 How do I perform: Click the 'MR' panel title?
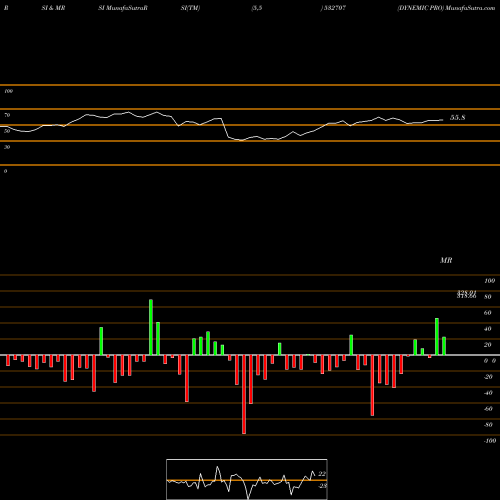coord(446,260)
